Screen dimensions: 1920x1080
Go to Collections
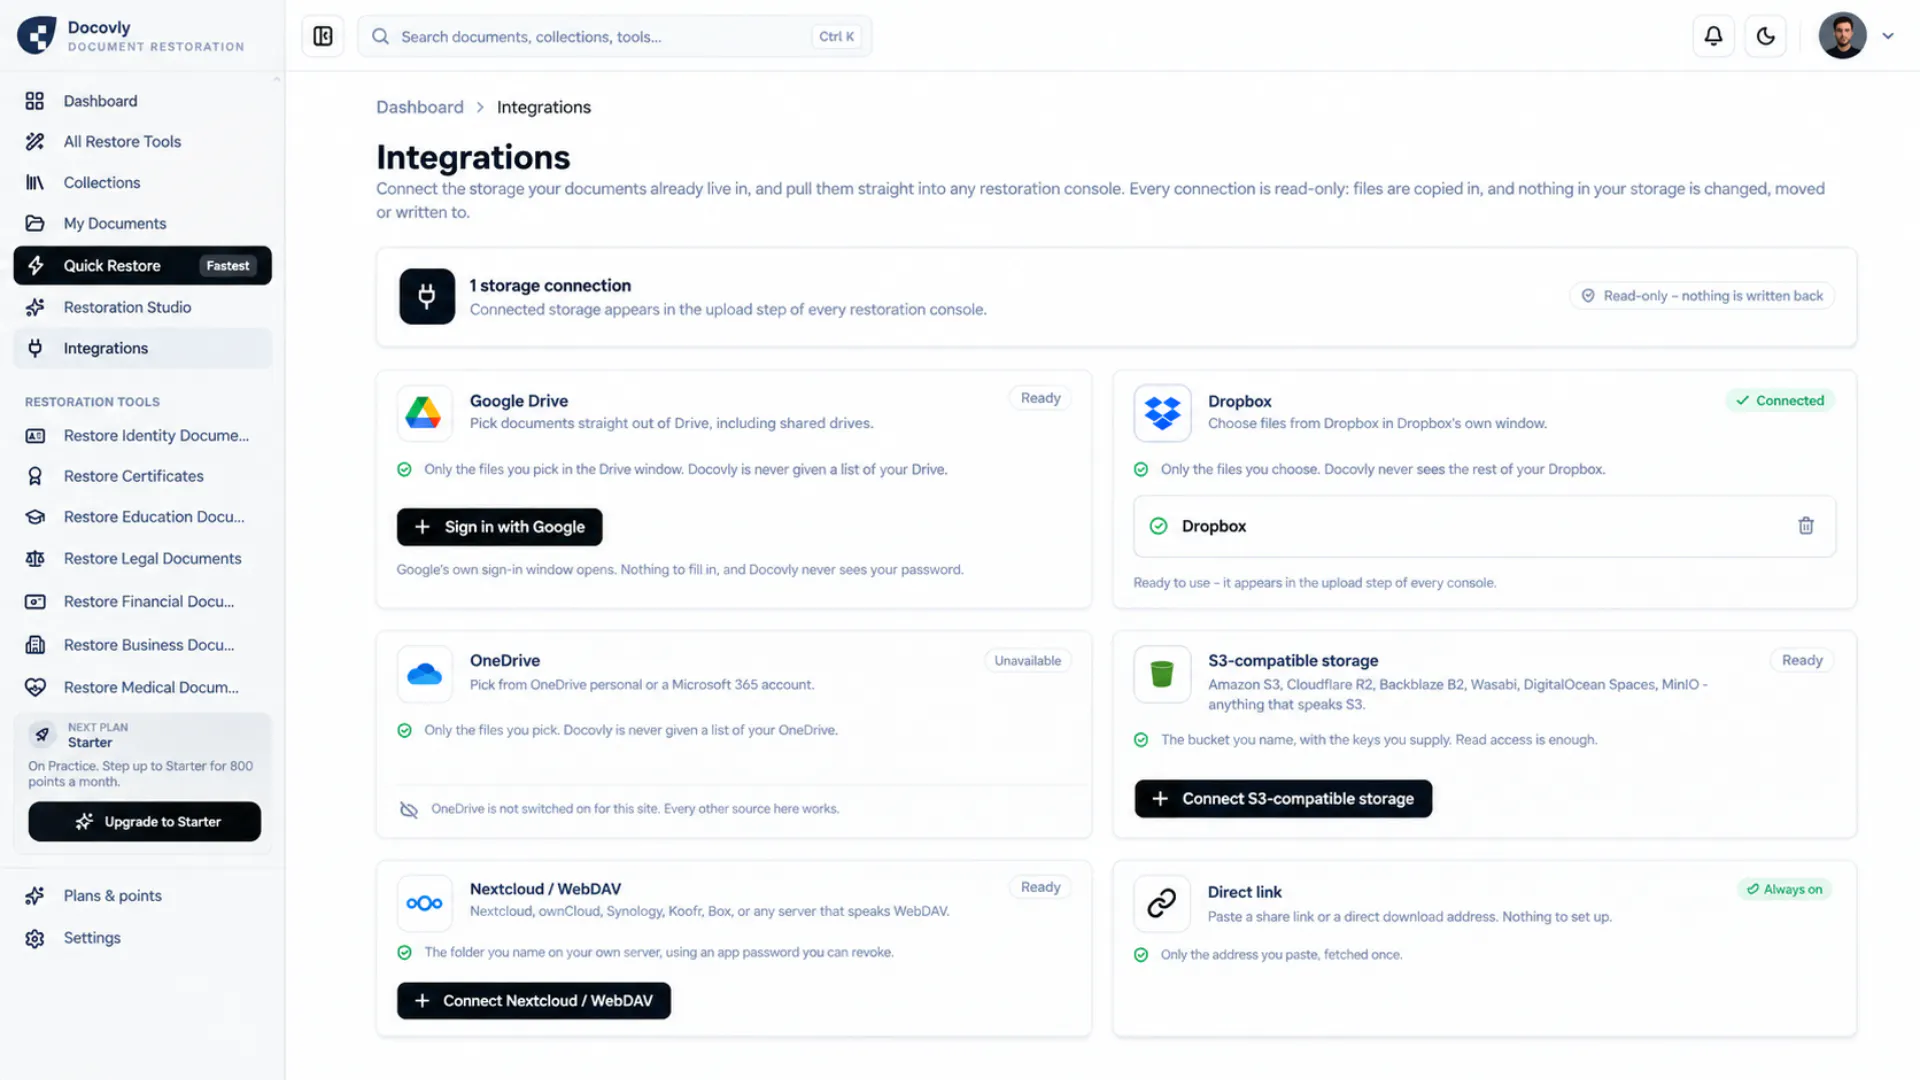click(x=143, y=183)
